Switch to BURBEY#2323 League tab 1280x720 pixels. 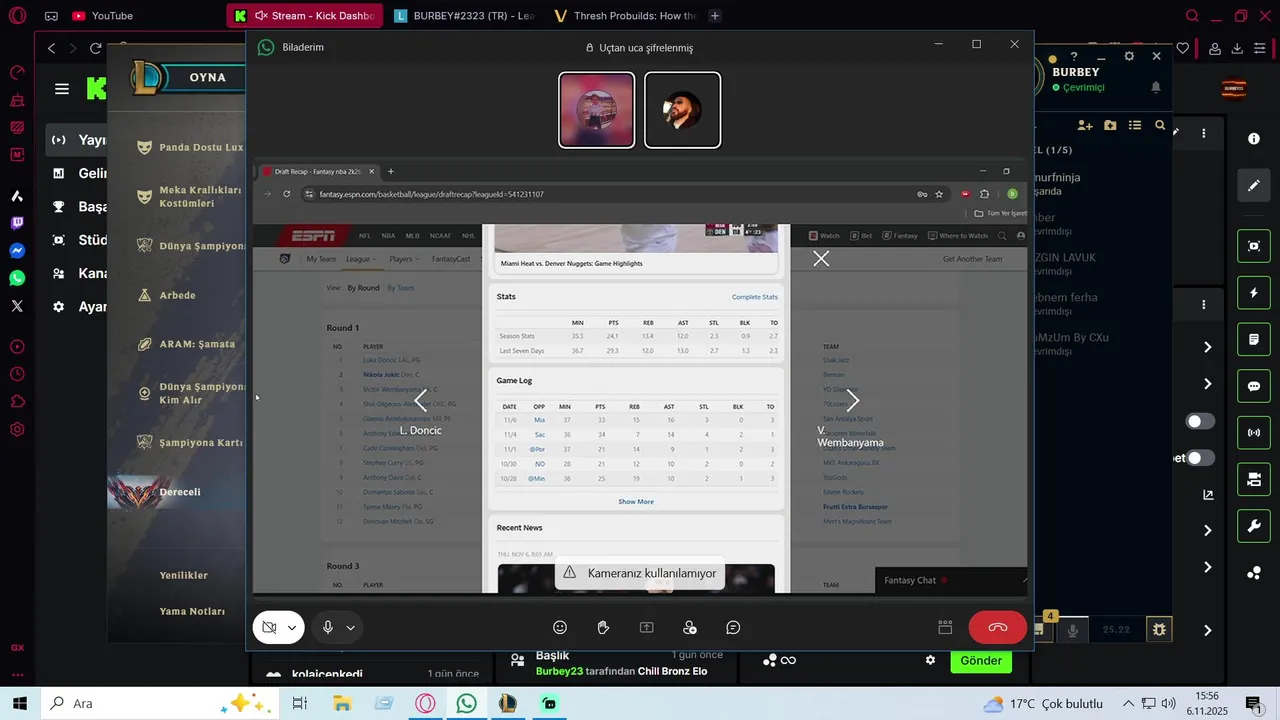pos(465,16)
